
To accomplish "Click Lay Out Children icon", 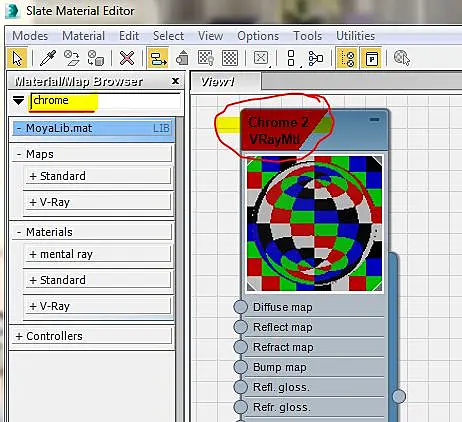I will (315, 58).
